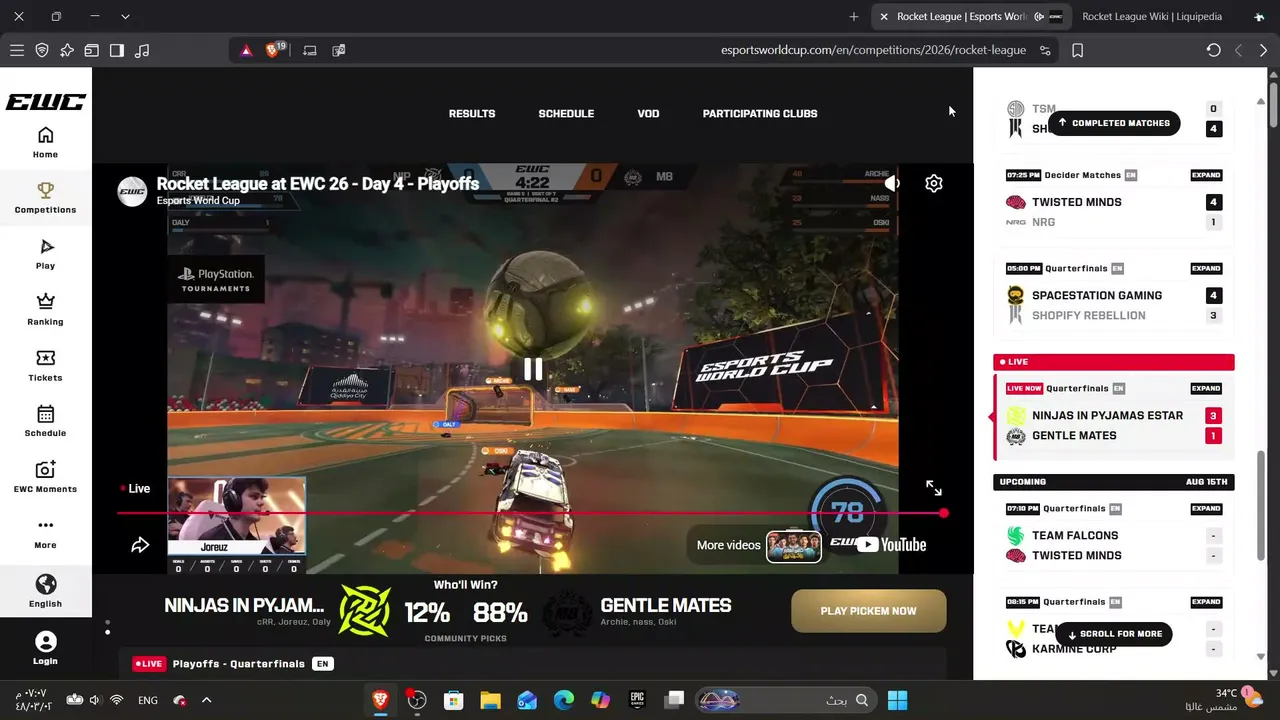
Task: Open the More menu in sidebar
Action: (x=45, y=533)
